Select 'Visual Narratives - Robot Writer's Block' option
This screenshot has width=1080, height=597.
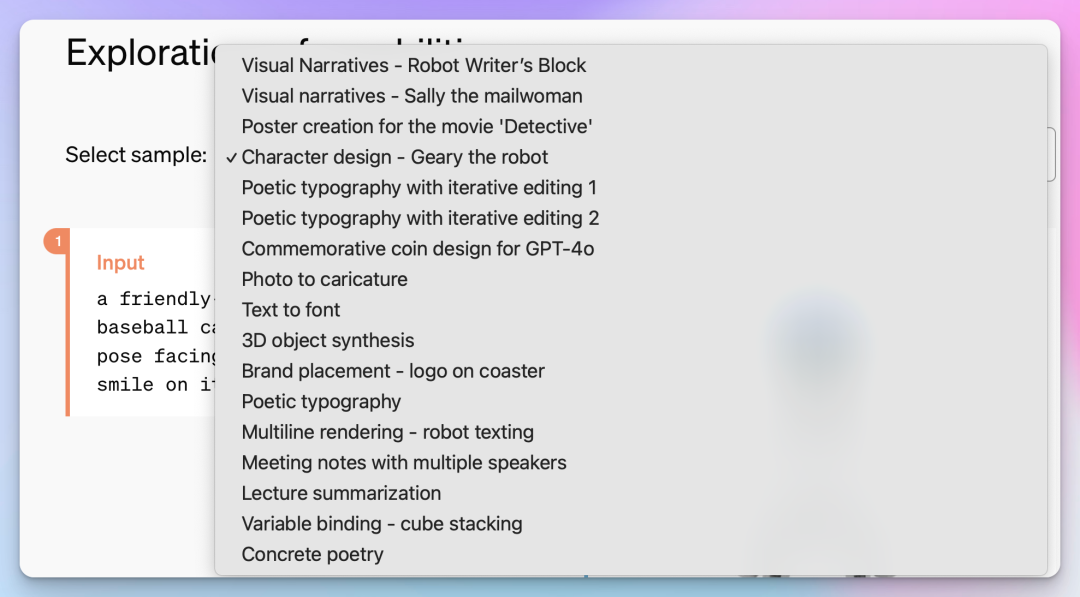tap(414, 66)
